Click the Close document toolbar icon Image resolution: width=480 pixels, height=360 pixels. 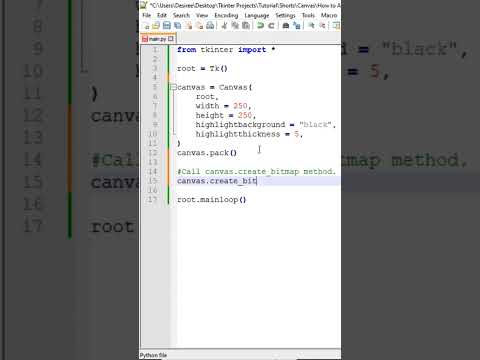coord(189,26)
